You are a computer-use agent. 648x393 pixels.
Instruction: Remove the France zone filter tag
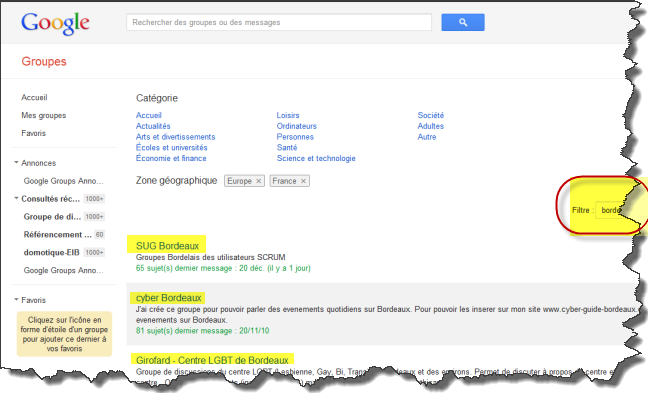point(303,181)
